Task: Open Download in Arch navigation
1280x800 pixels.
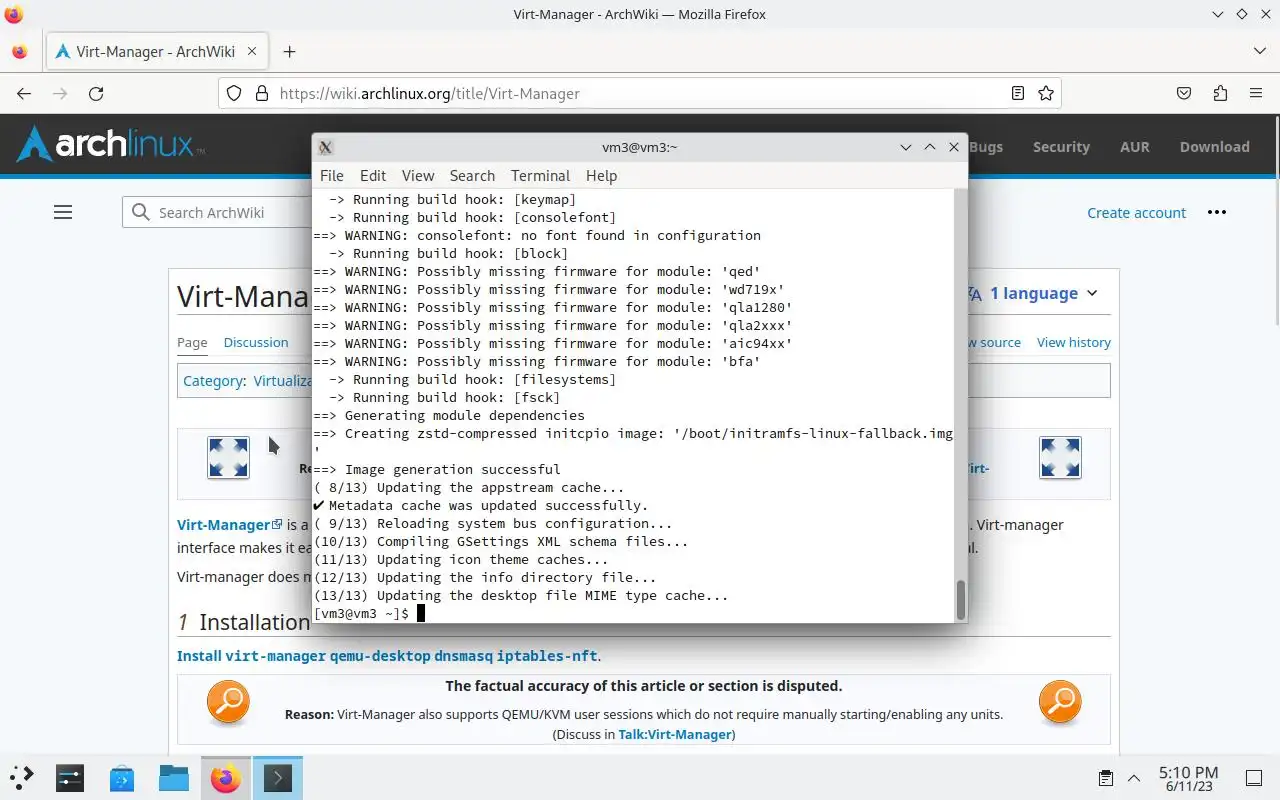Action: [1215, 146]
